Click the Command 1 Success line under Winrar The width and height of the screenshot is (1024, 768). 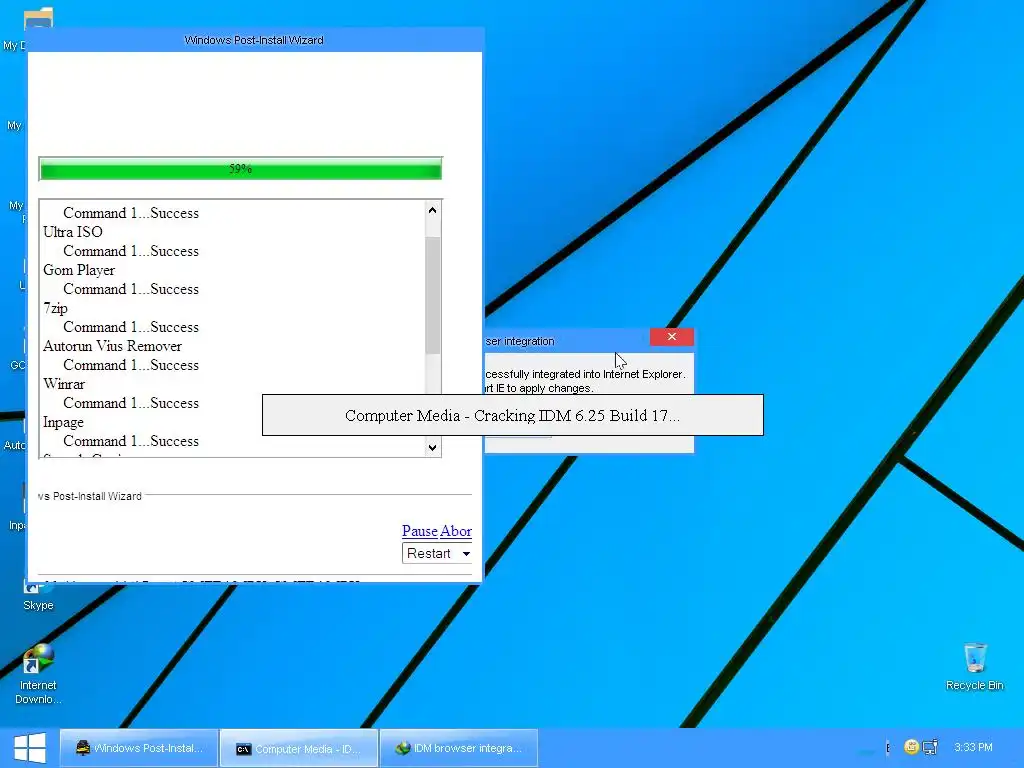pyautogui.click(x=131, y=403)
